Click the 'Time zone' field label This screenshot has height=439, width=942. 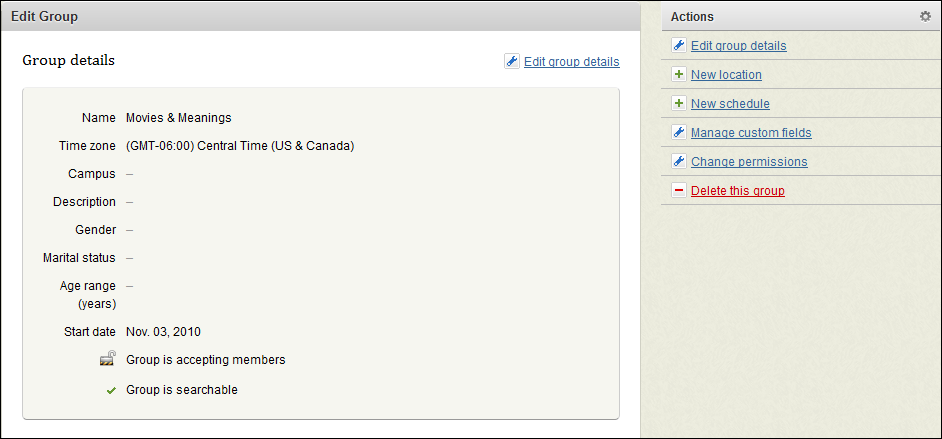(87, 146)
